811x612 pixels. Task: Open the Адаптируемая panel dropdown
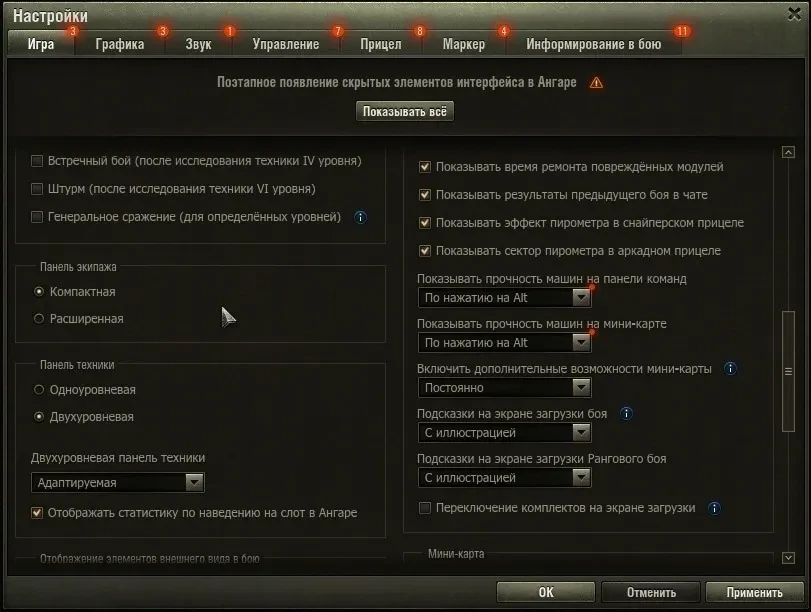tap(118, 483)
